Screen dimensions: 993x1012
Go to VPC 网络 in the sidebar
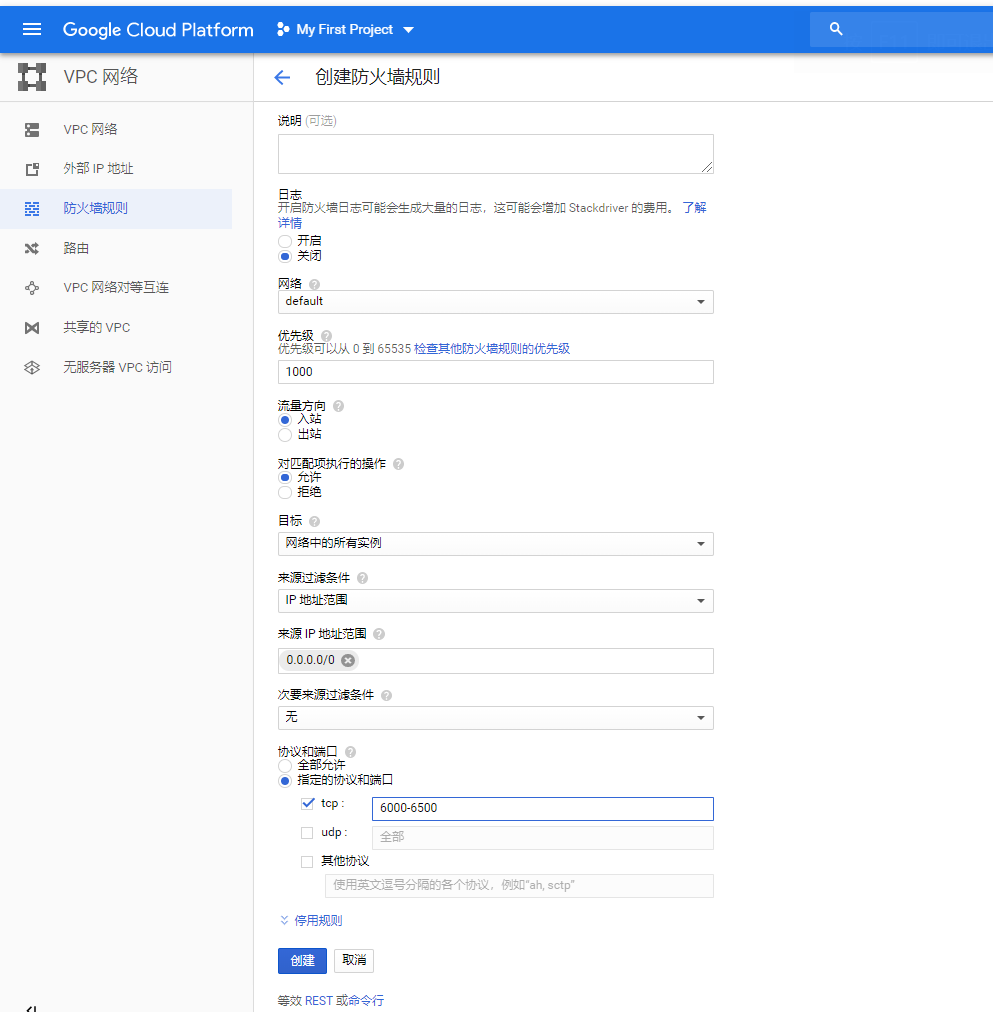point(116,130)
